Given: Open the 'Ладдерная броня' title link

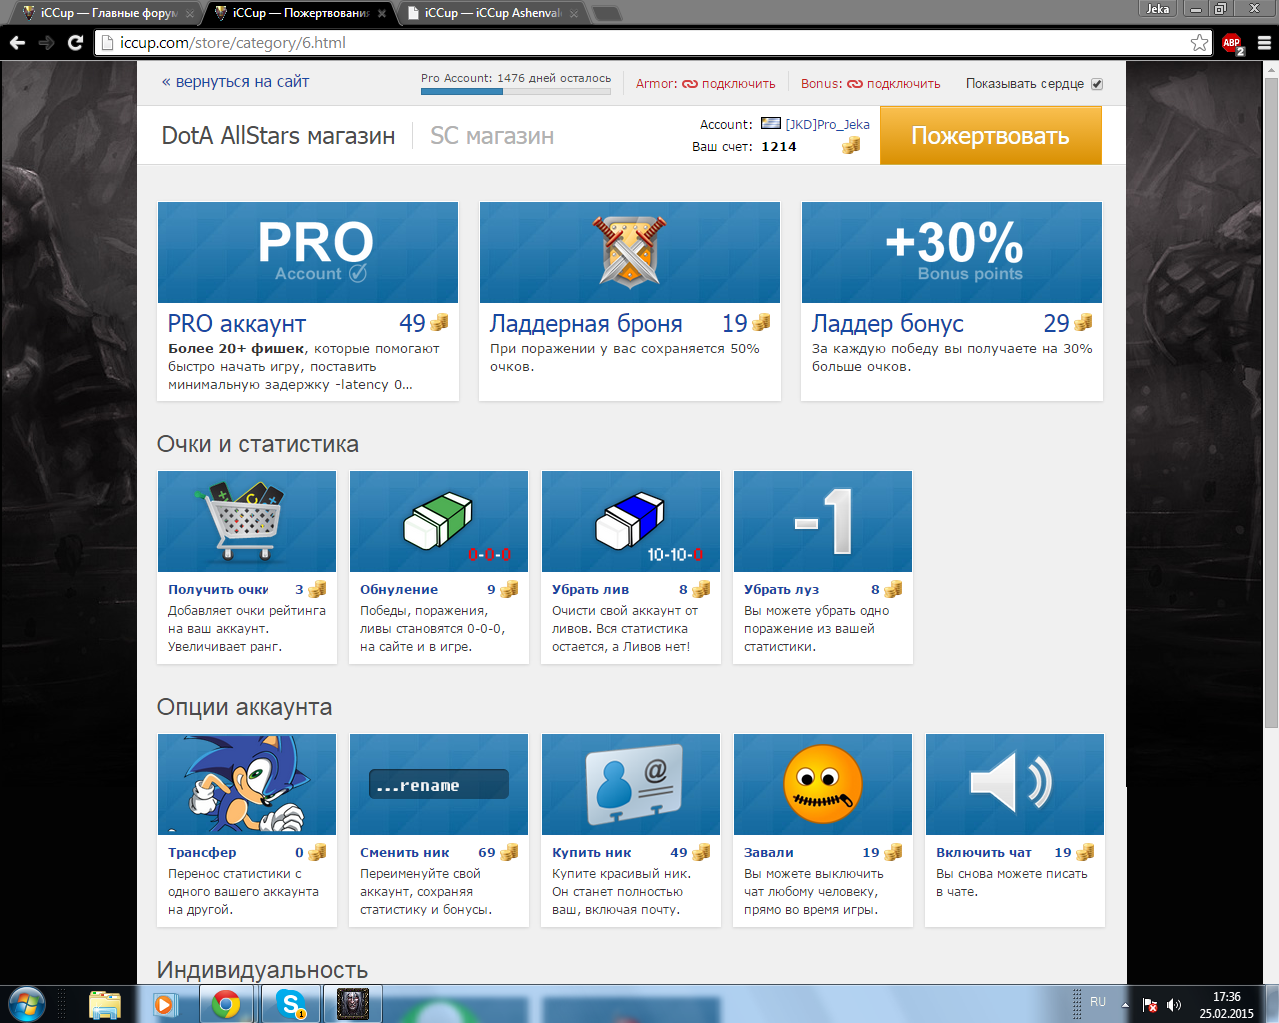Looking at the screenshot, I should (x=586, y=324).
